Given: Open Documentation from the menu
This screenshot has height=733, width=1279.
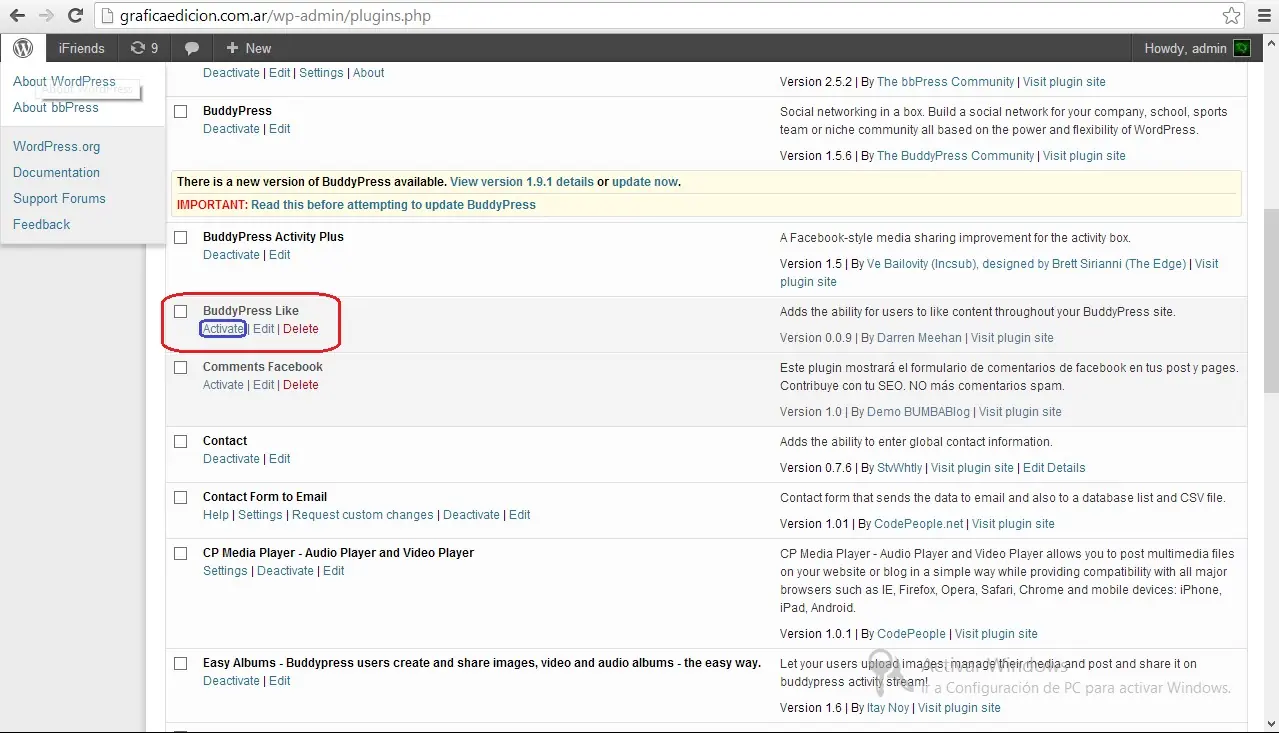Looking at the screenshot, I should 56,172.
